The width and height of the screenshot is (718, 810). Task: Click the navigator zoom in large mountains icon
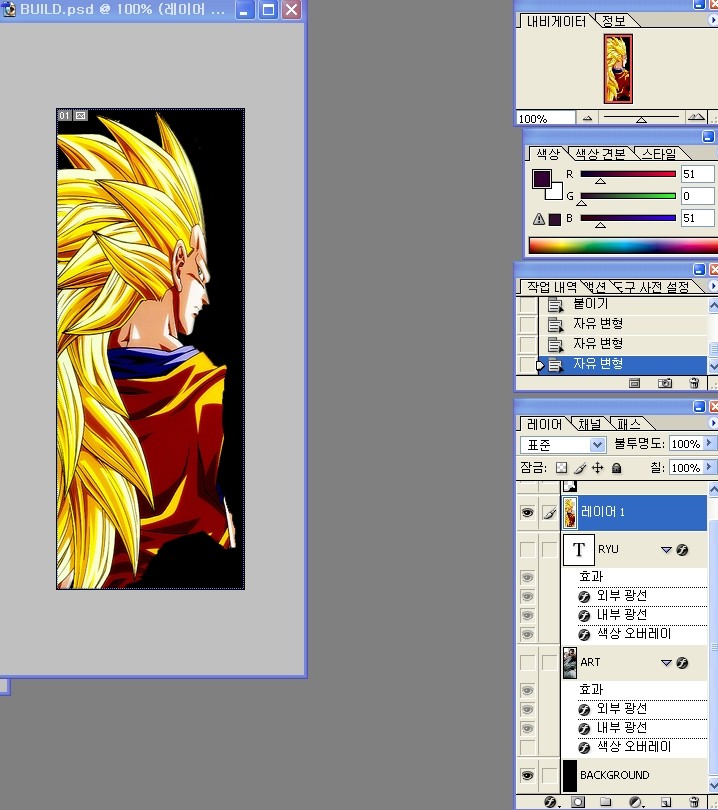coord(696,117)
